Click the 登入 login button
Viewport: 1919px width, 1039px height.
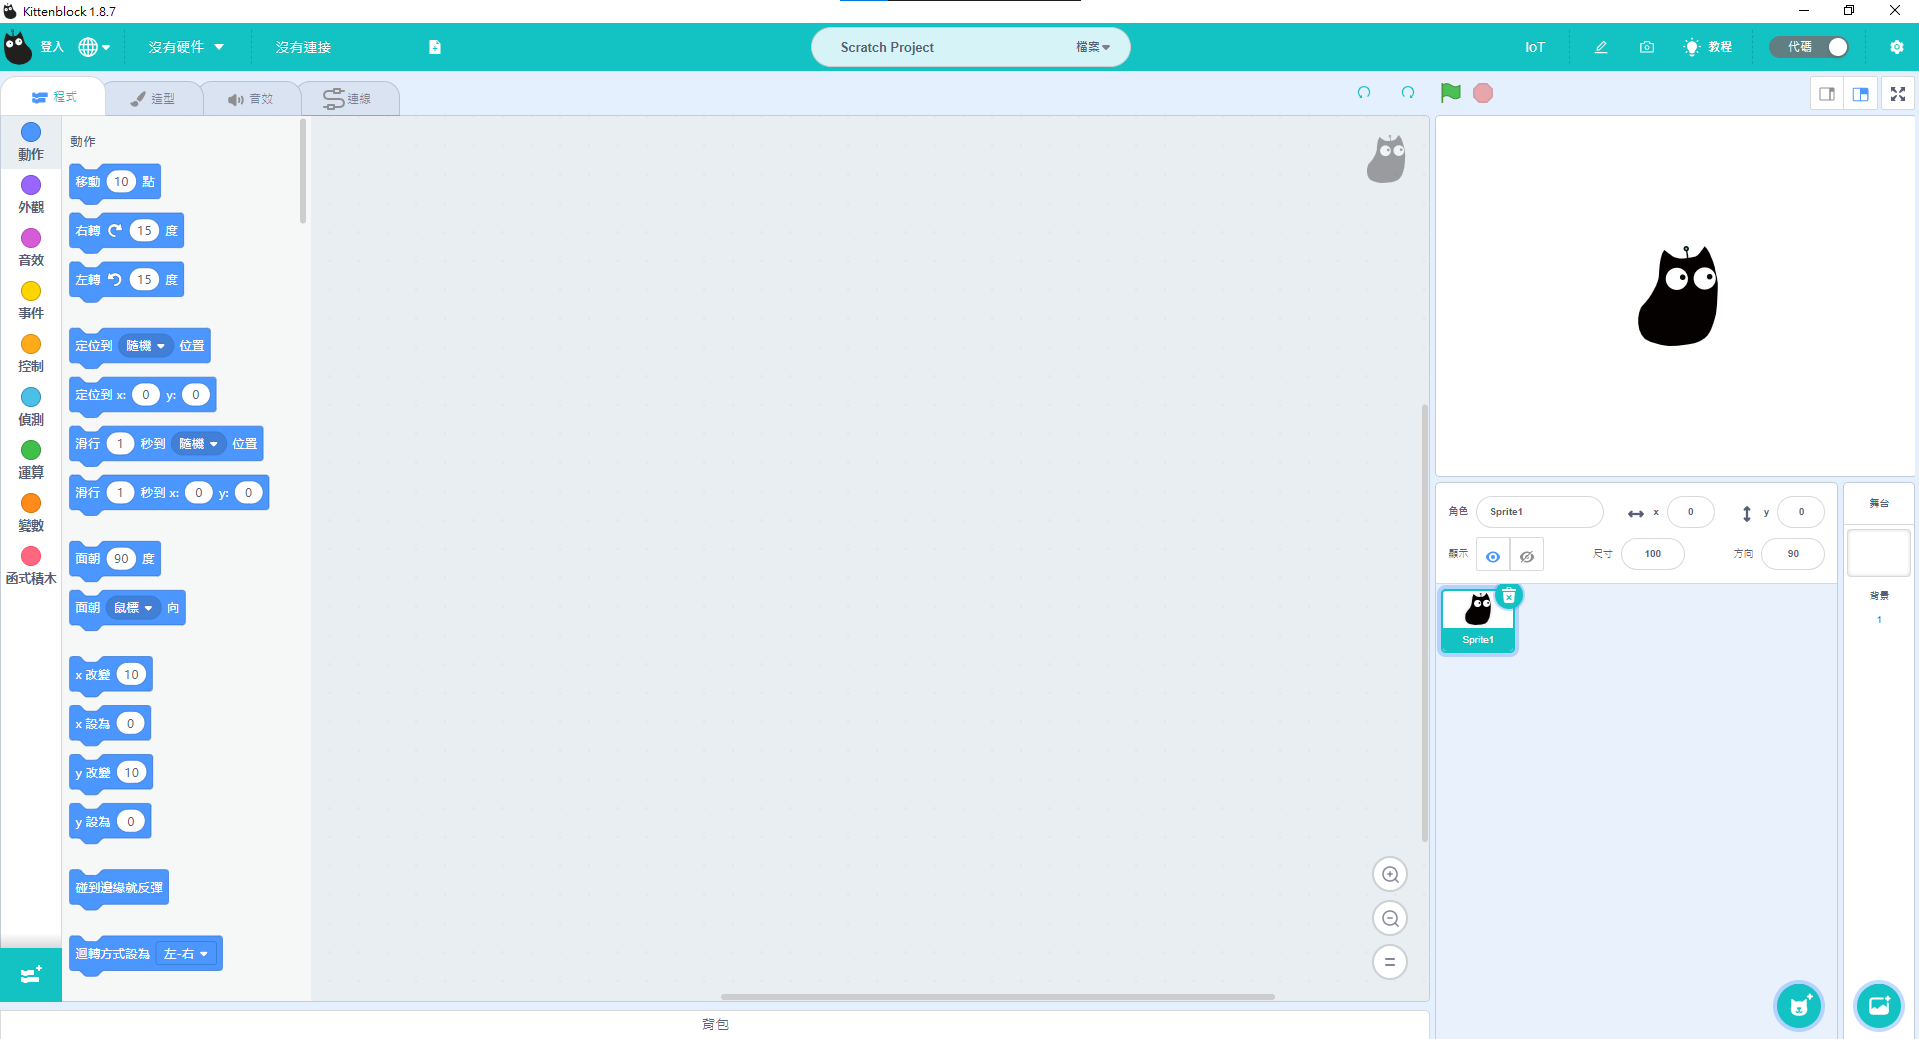point(51,47)
